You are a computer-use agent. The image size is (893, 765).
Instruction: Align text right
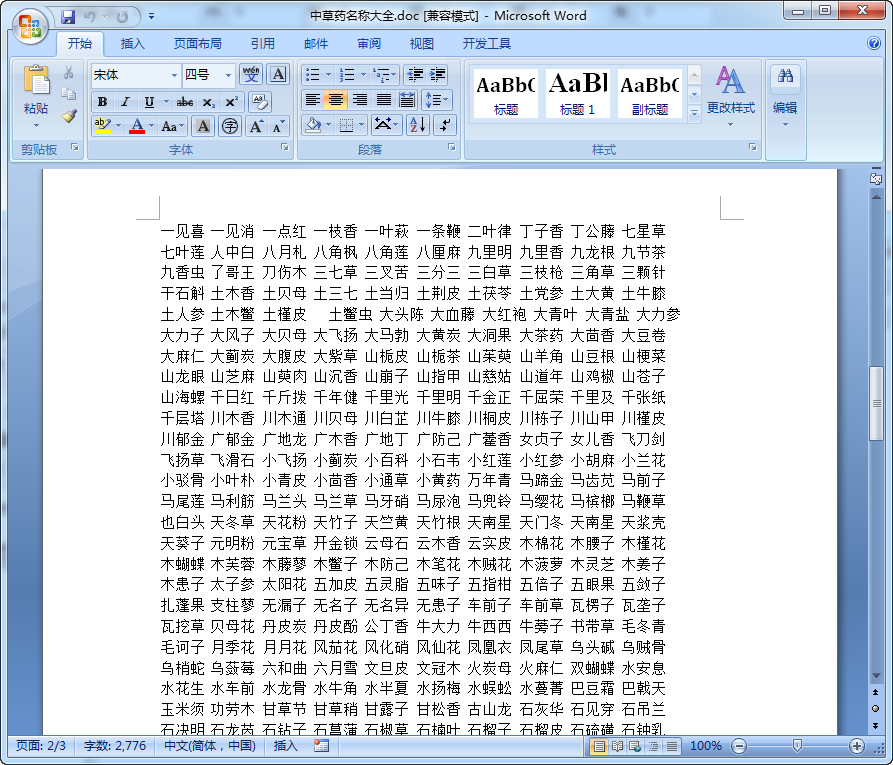(359, 100)
